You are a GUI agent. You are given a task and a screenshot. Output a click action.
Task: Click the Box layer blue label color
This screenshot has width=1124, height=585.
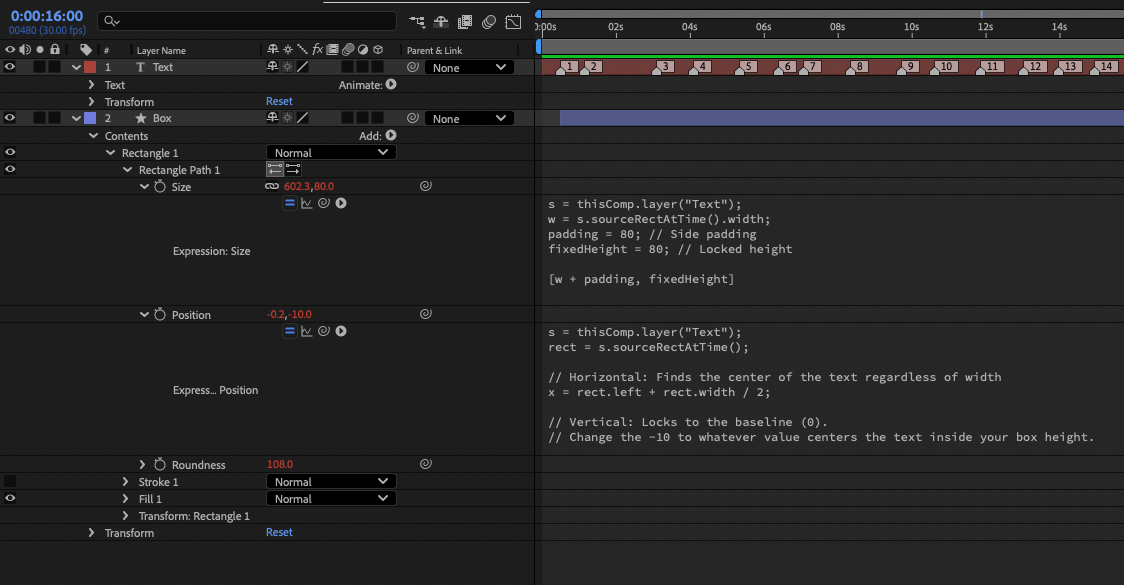click(x=90, y=118)
